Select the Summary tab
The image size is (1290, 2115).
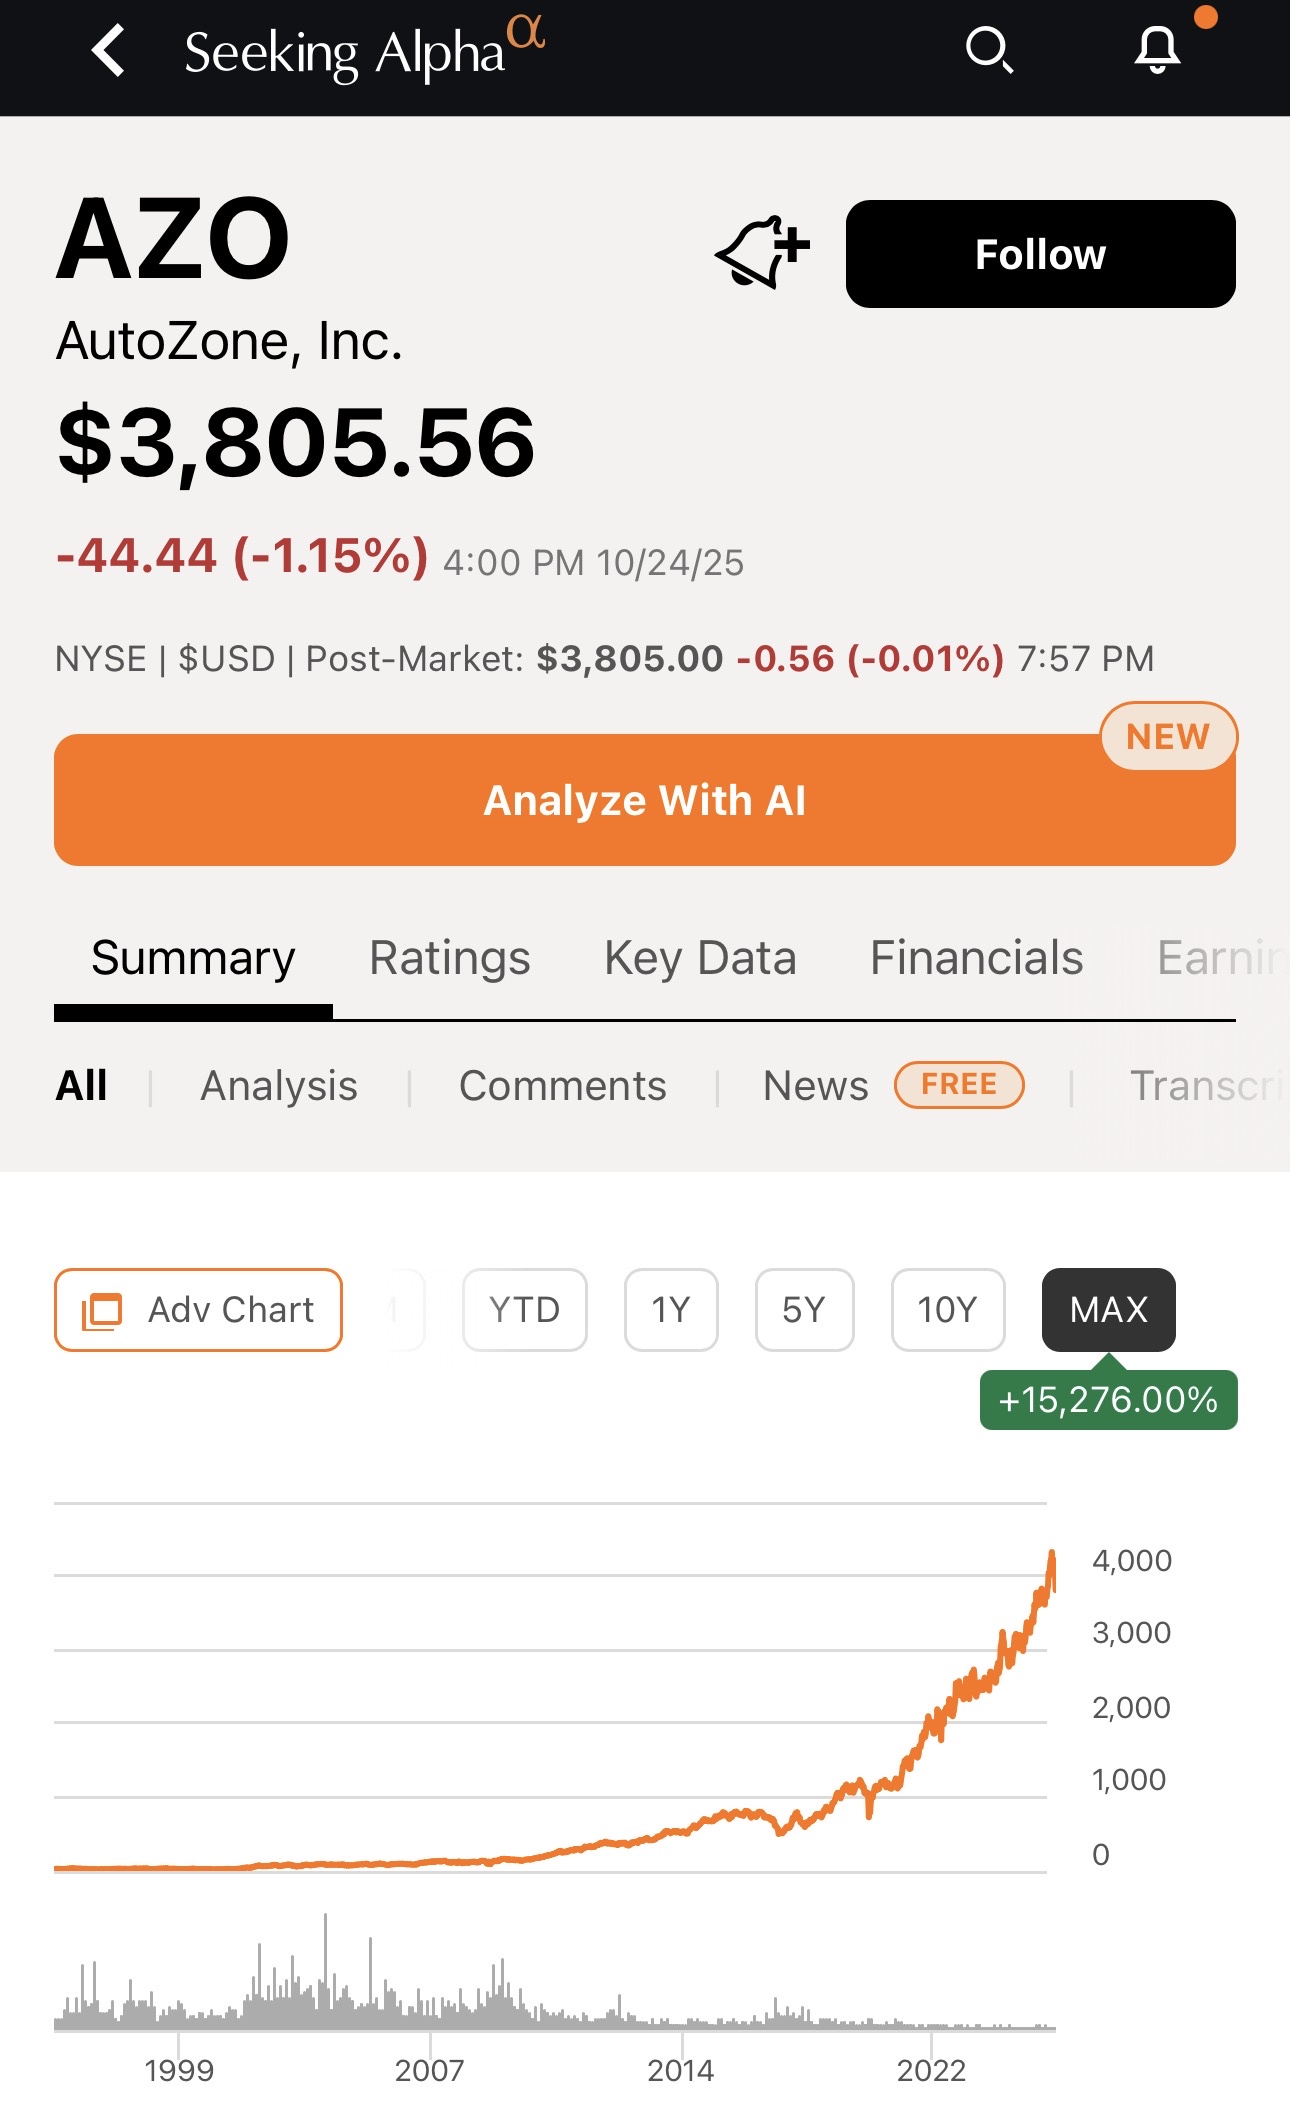point(193,958)
